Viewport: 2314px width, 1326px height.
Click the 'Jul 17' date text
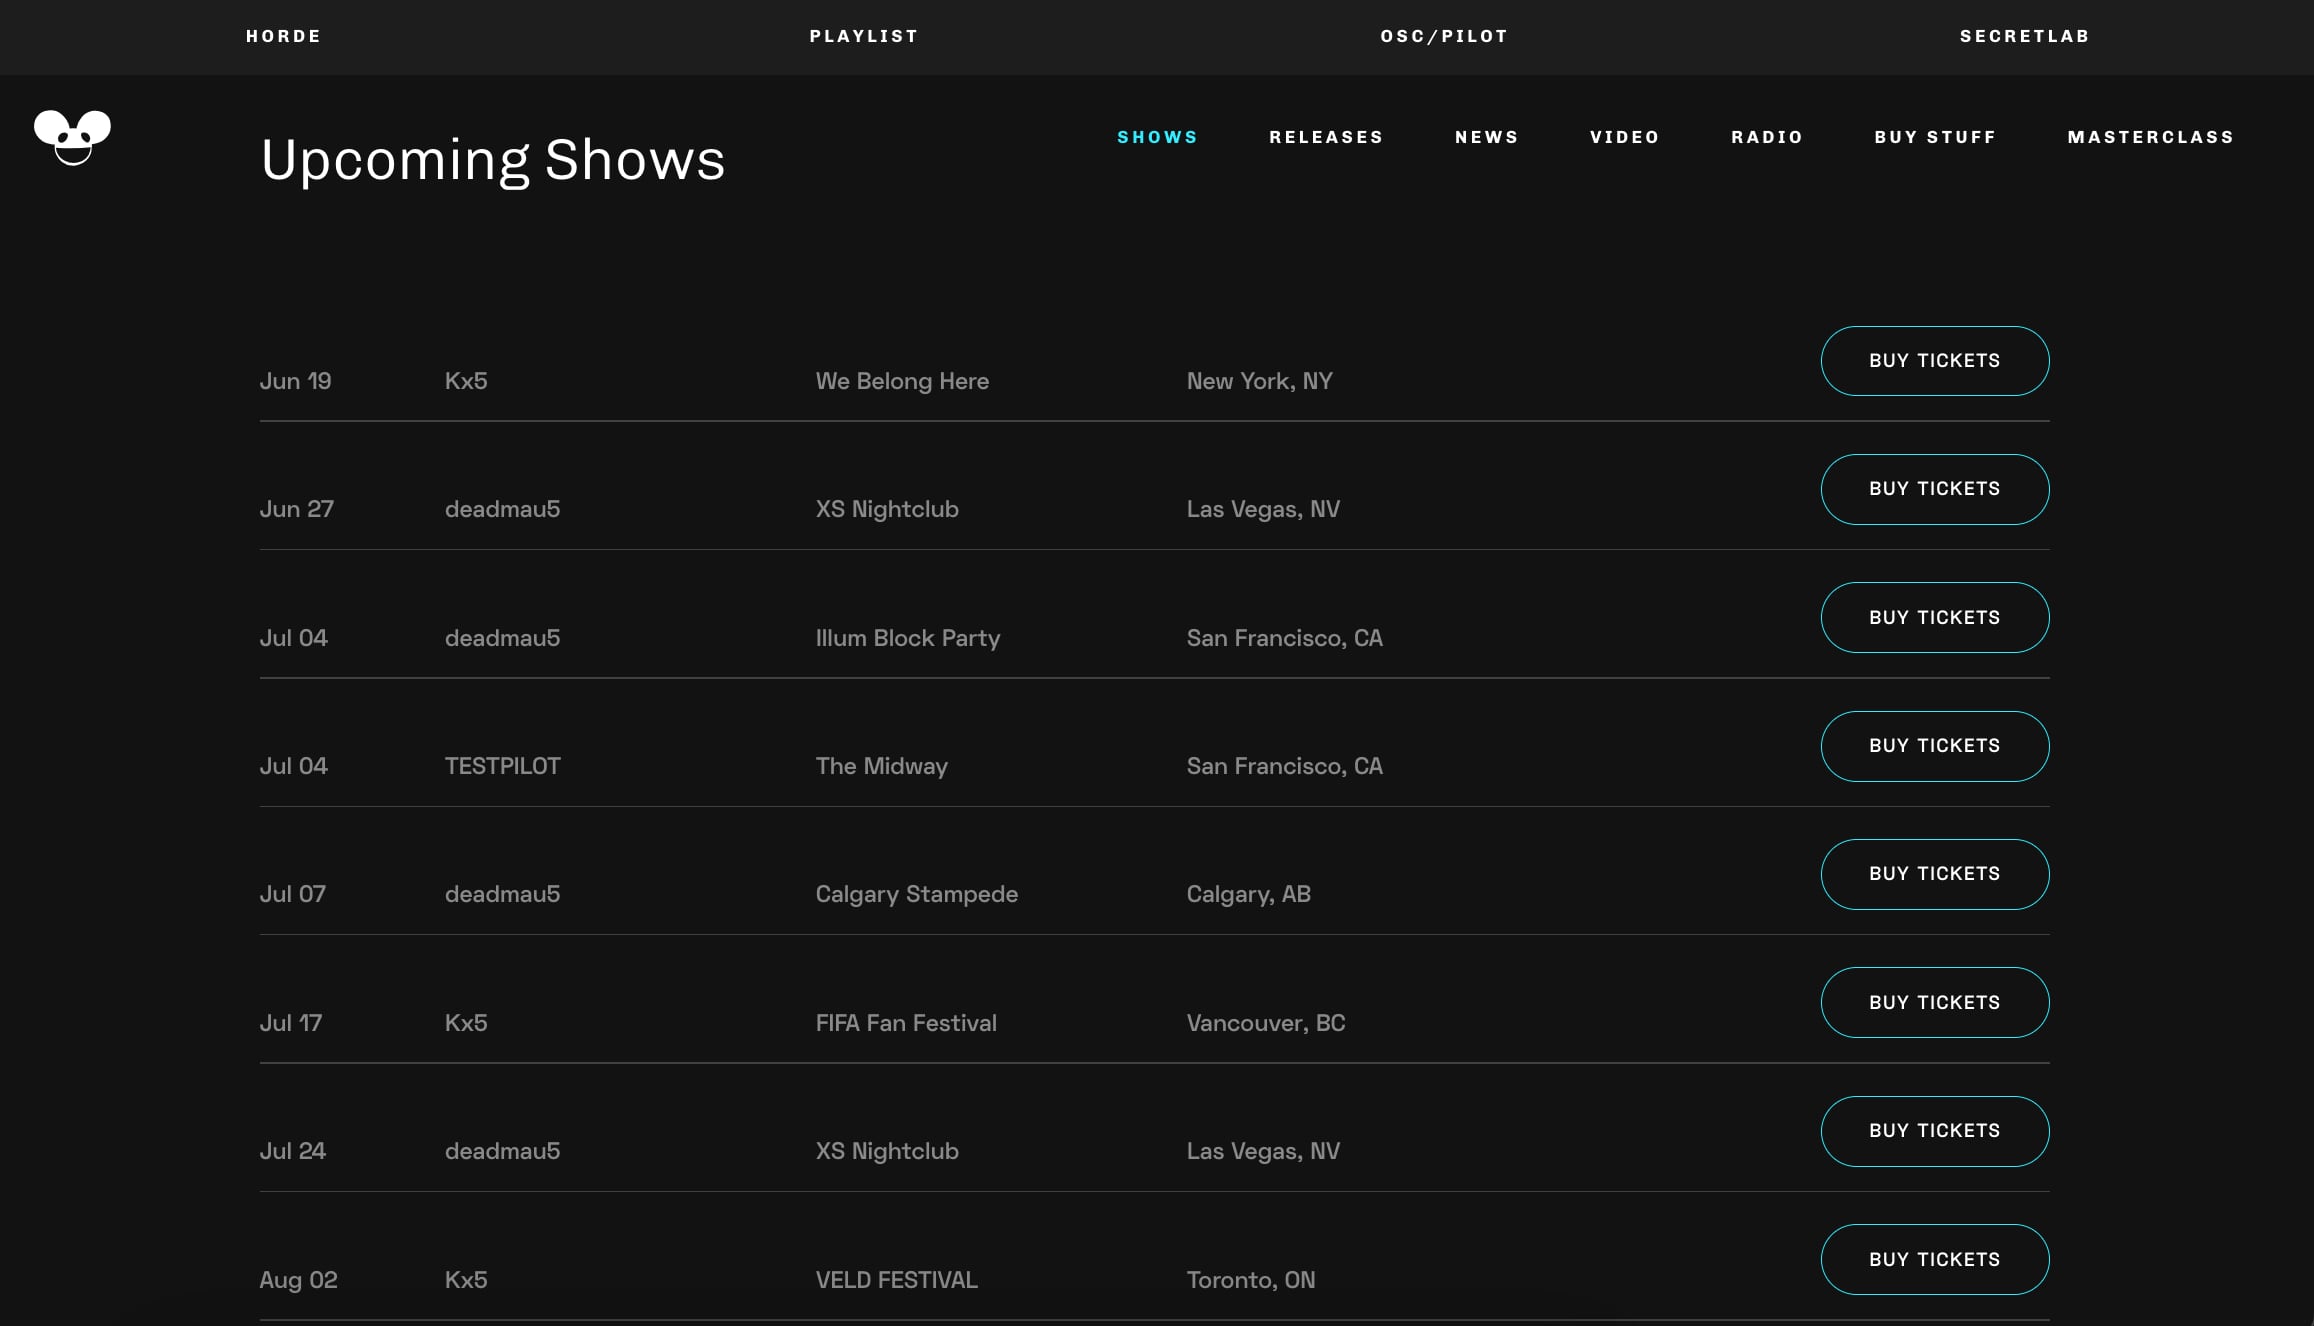(290, 1023)
